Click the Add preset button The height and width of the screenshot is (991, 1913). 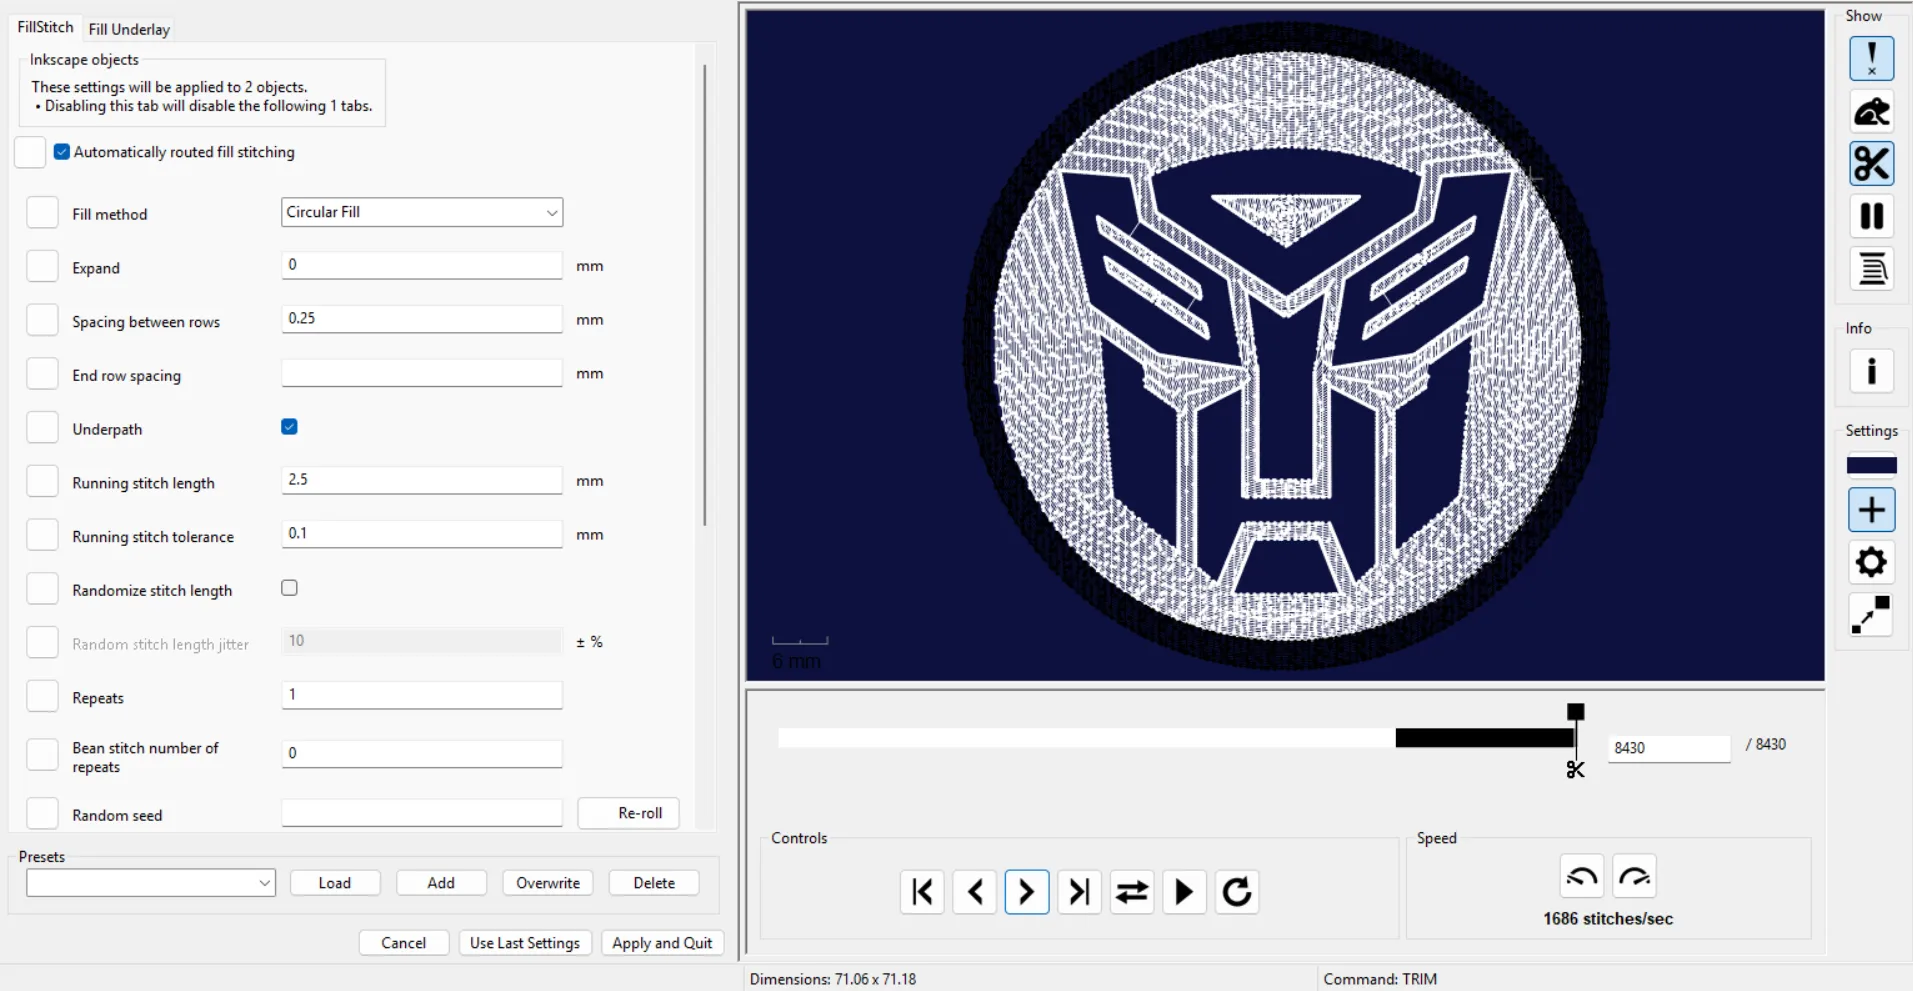click(441, 883)
